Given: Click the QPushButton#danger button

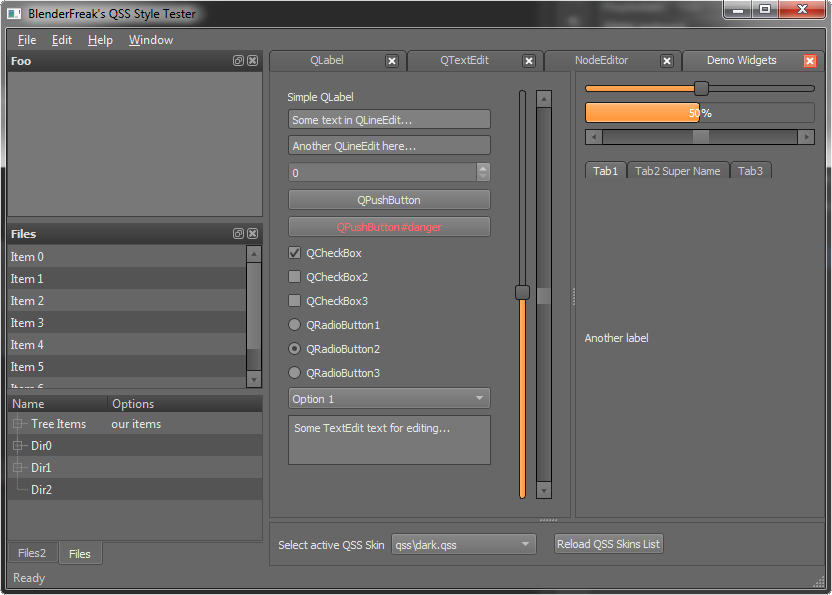Looking at the screenshot, I should coord(389,227).
